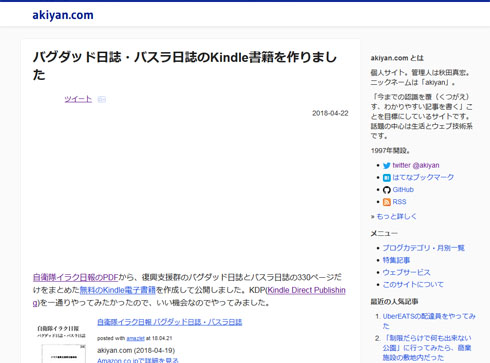The width and height of the screenshot is (490, 363).
Task: Click the article title heading
Action: tap(185, 66)
